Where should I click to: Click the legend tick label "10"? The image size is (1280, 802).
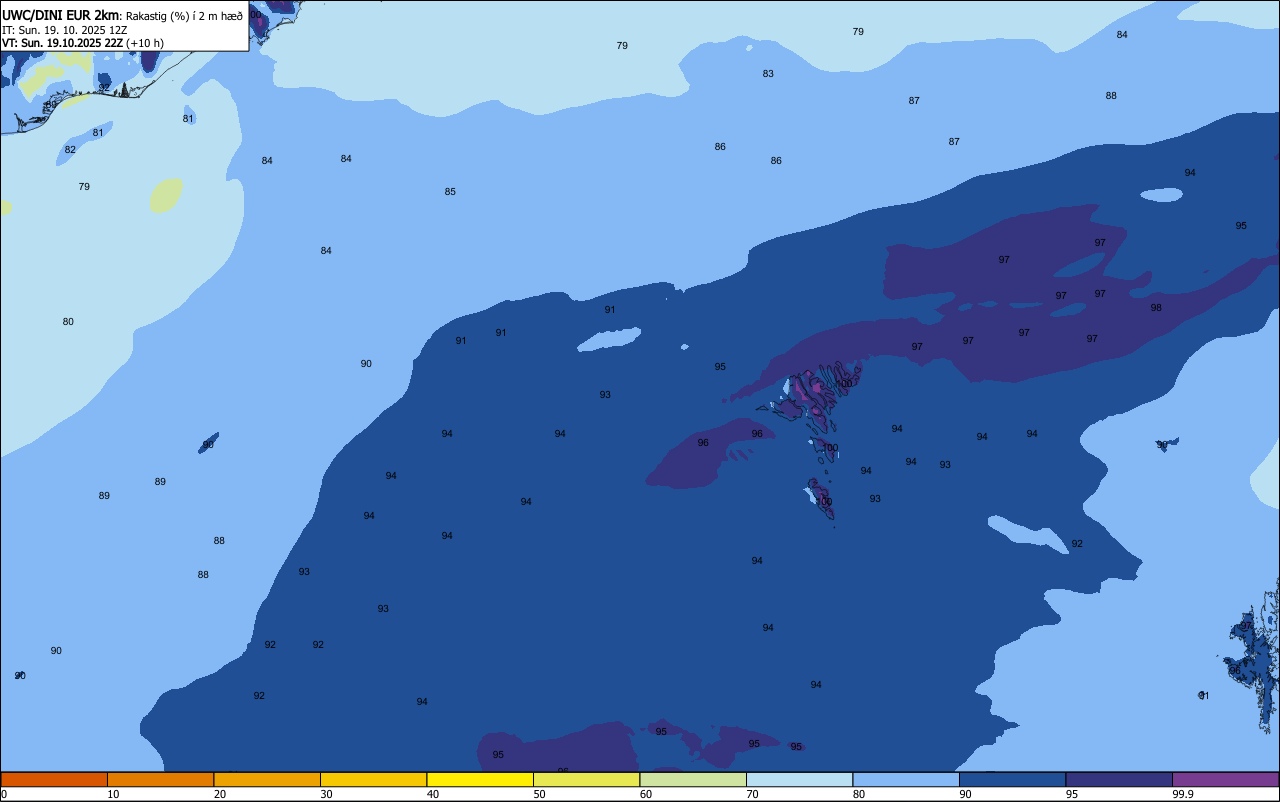pos(113,794)
